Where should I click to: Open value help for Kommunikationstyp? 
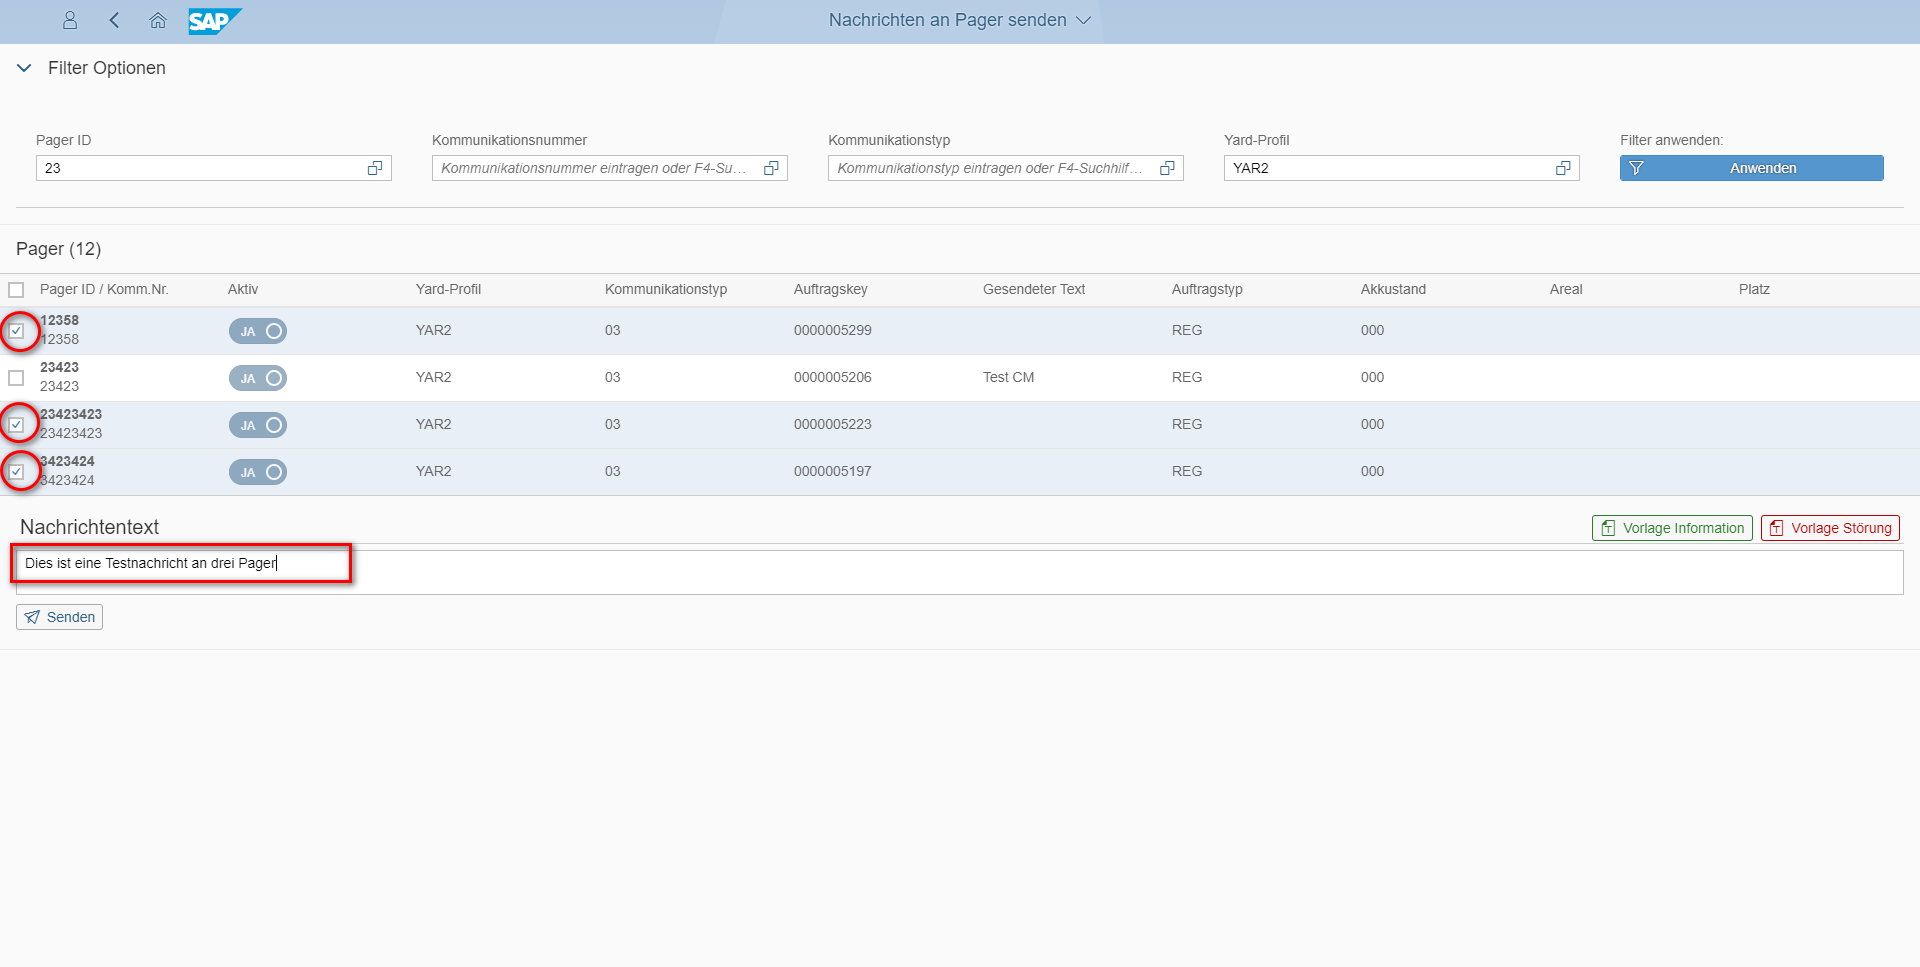pos(1167,168)
